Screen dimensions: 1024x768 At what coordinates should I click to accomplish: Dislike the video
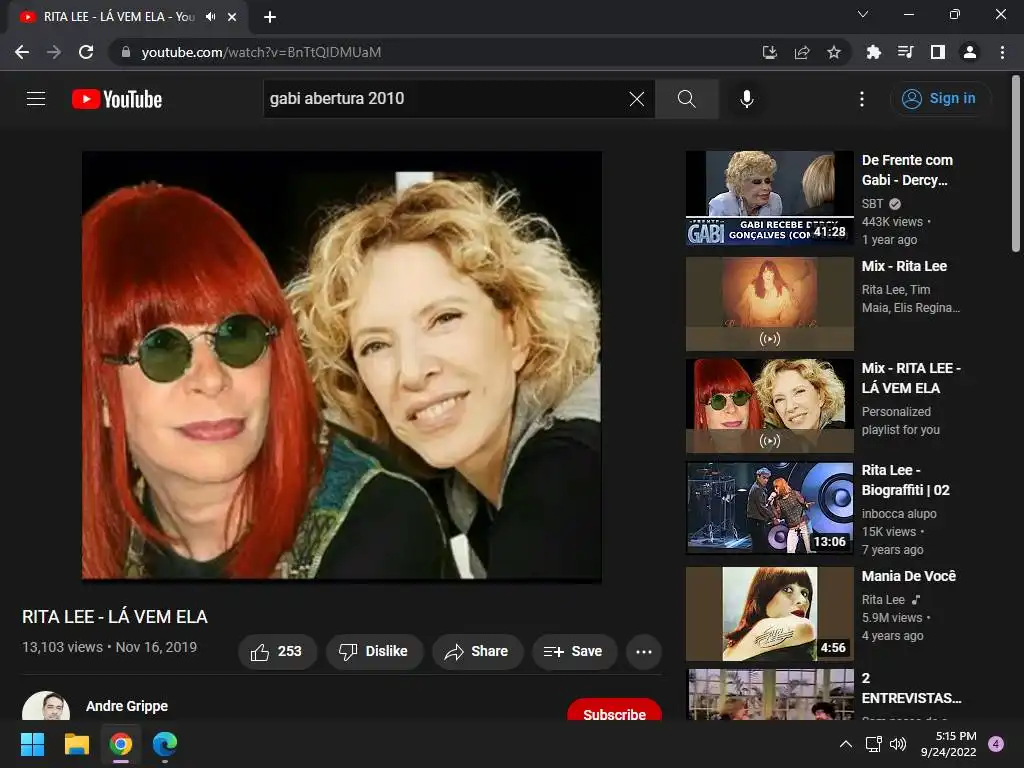[374, 651]
